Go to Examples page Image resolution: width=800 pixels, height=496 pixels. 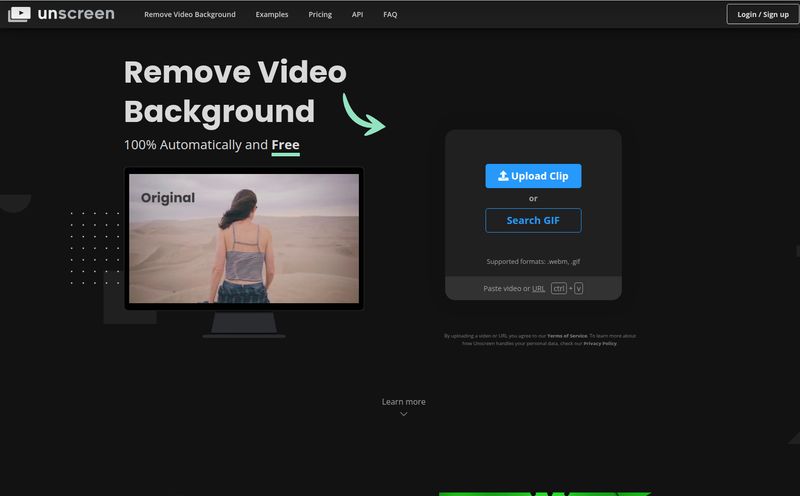coord(272,14)
